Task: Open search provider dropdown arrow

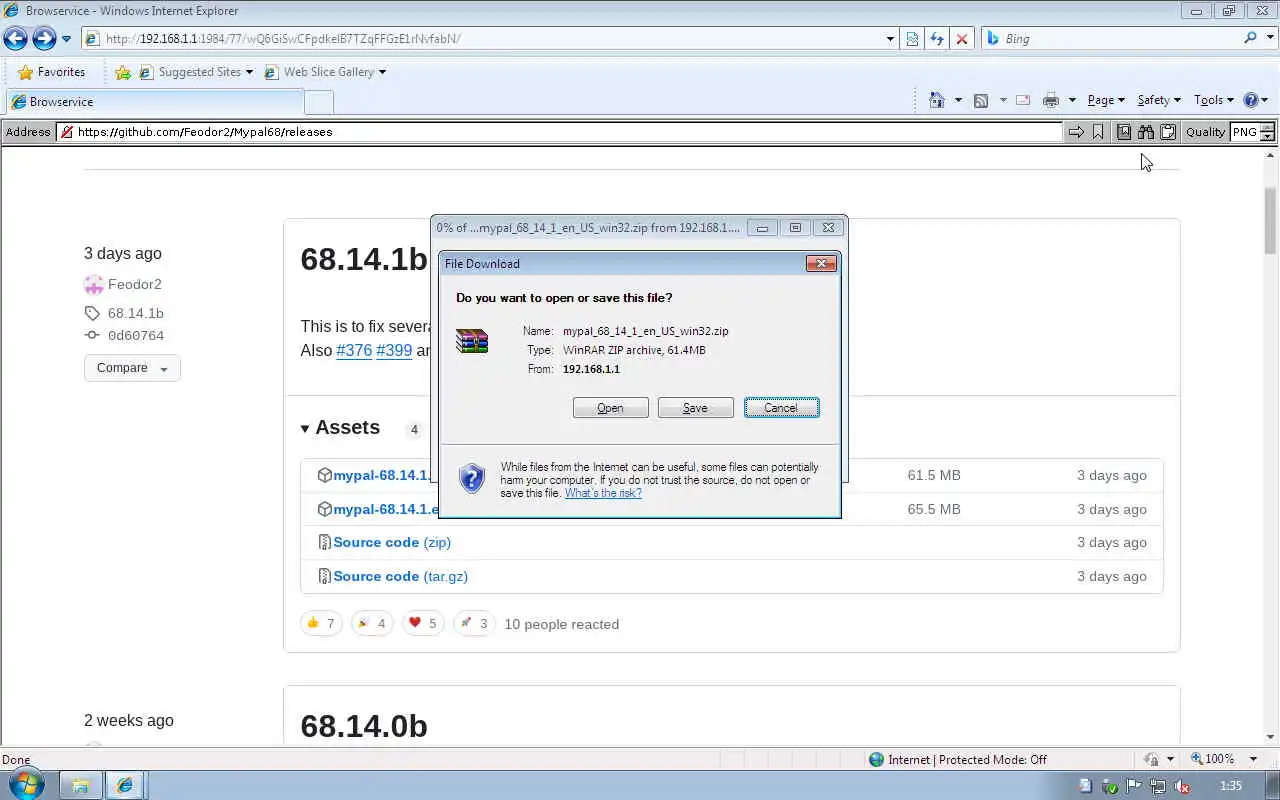Action: click(x=1269, y=38)
